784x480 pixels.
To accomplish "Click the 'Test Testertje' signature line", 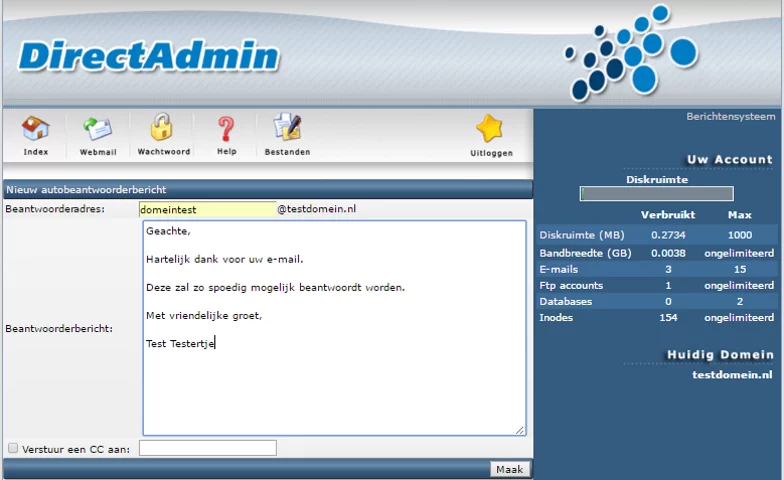I will (x=180, y=344).
